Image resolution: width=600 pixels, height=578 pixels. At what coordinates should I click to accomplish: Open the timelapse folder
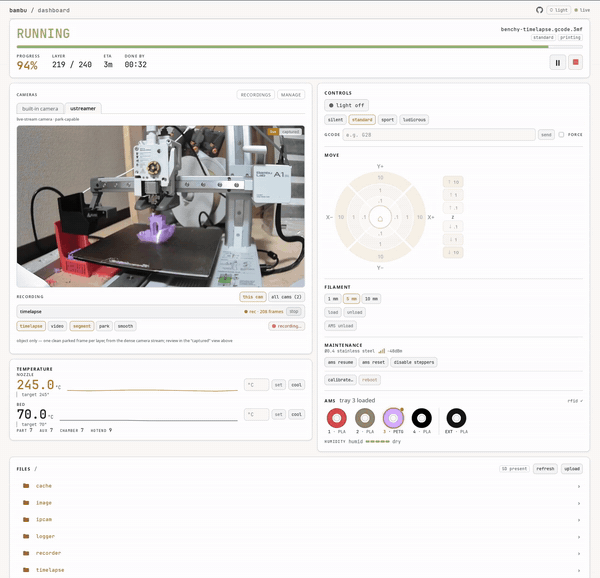50,570
